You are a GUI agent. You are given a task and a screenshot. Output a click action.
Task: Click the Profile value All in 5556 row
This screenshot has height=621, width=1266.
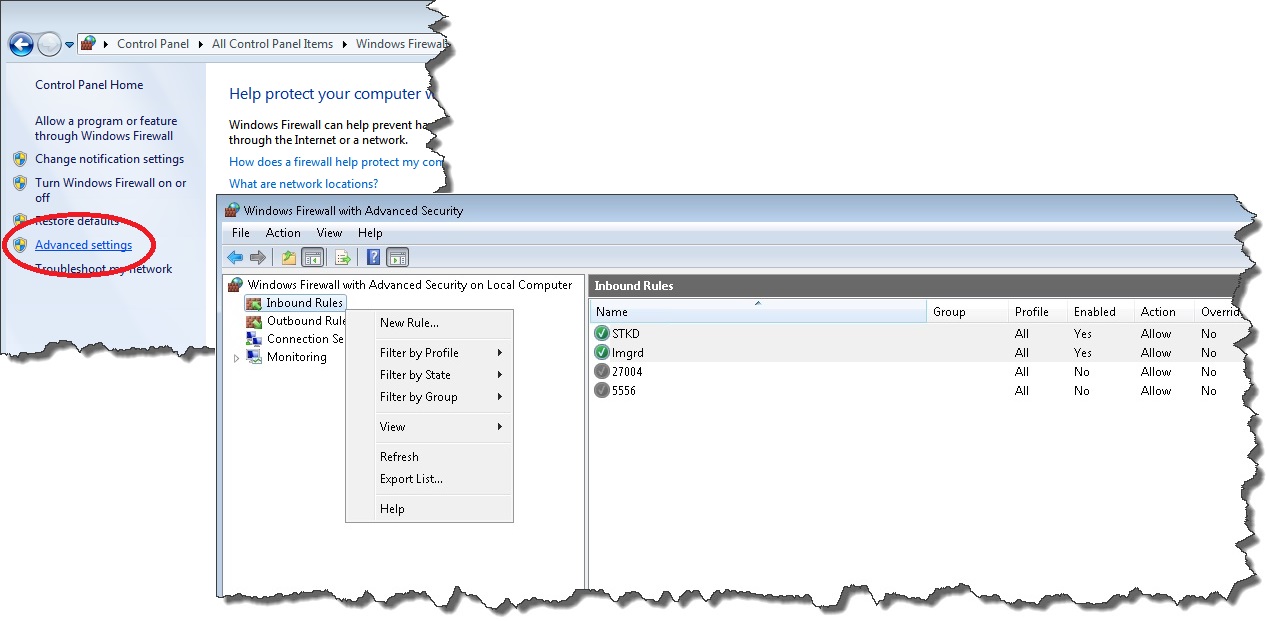[x=1022, y=391]
